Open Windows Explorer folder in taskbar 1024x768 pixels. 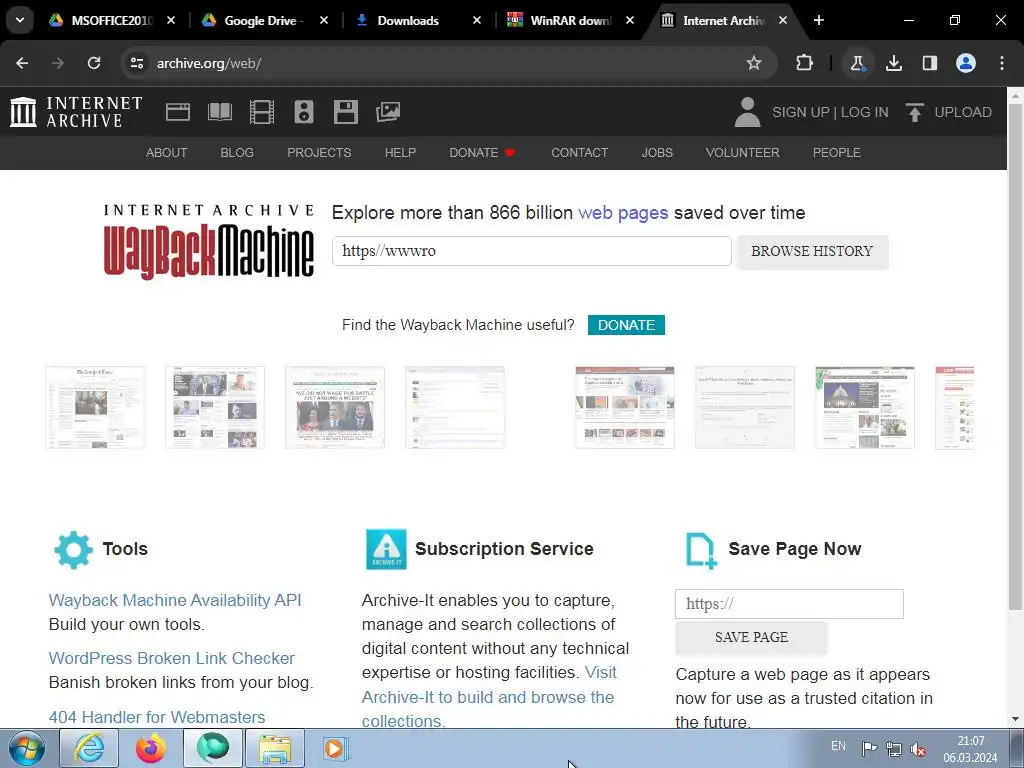coord(275,748)
